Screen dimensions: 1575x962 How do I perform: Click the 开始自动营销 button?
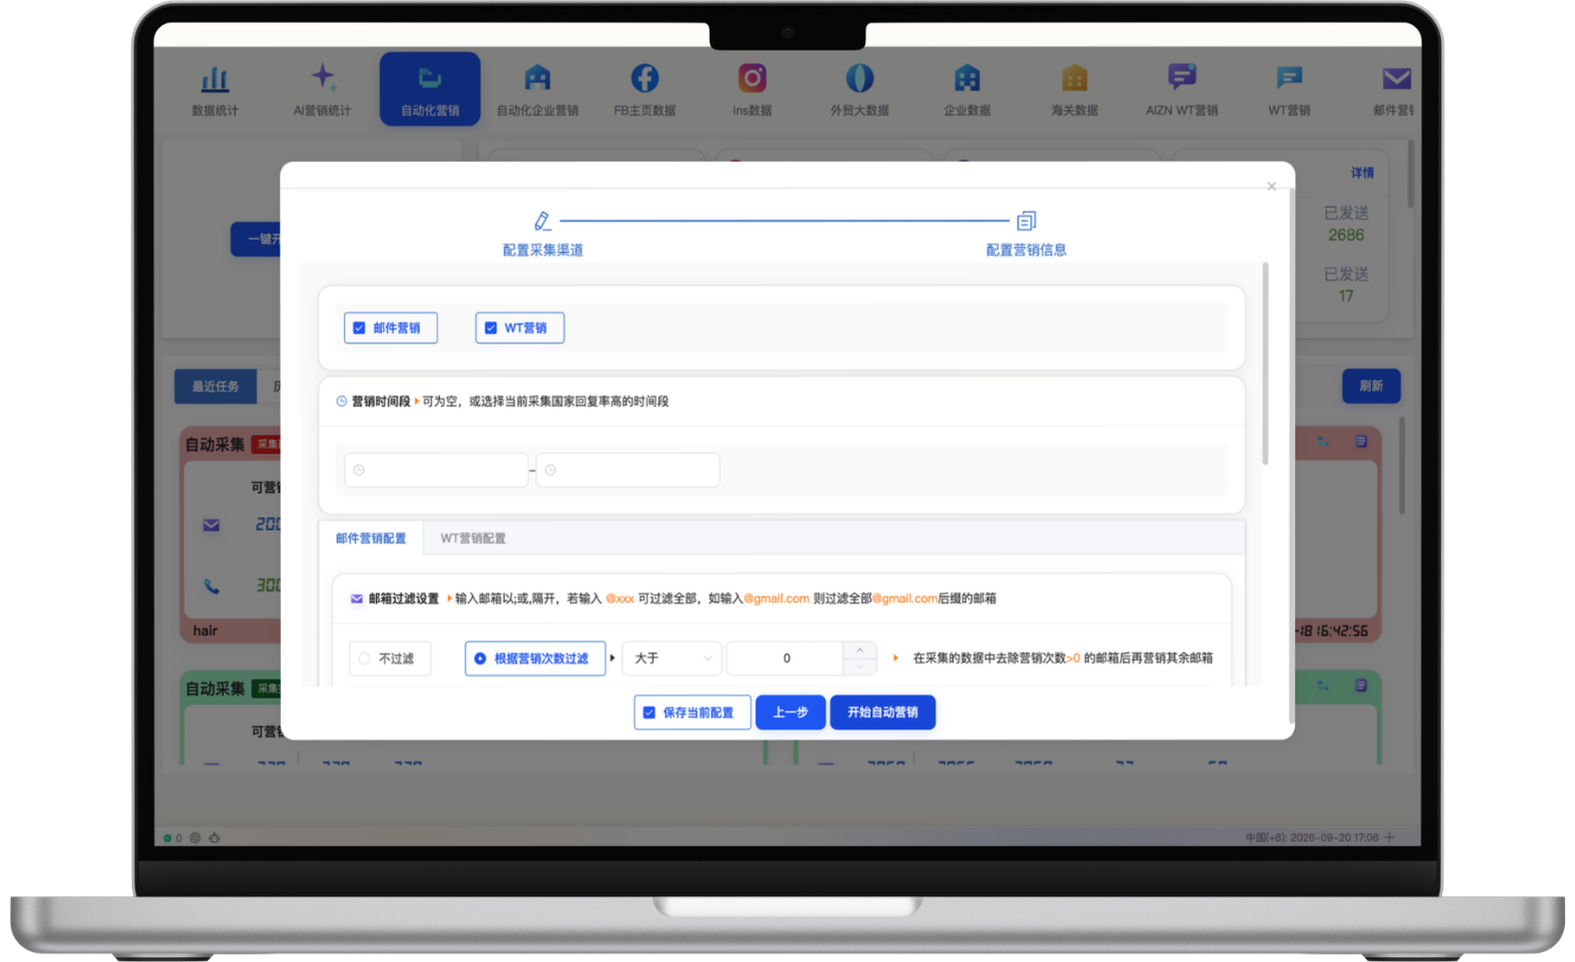pos(882,712)
